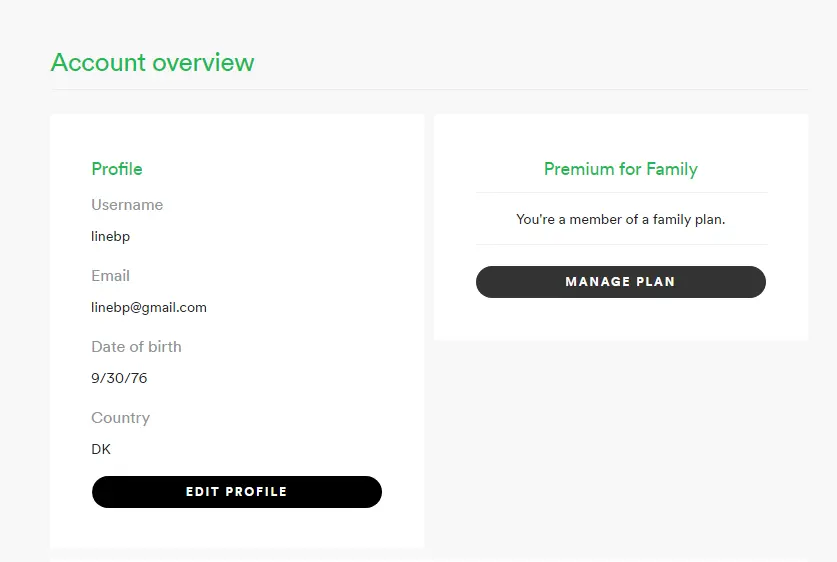The height and width of the screenshot is (562, 837).
Task: Open Manage Plan for family subscription
Action: click(621, 282)
